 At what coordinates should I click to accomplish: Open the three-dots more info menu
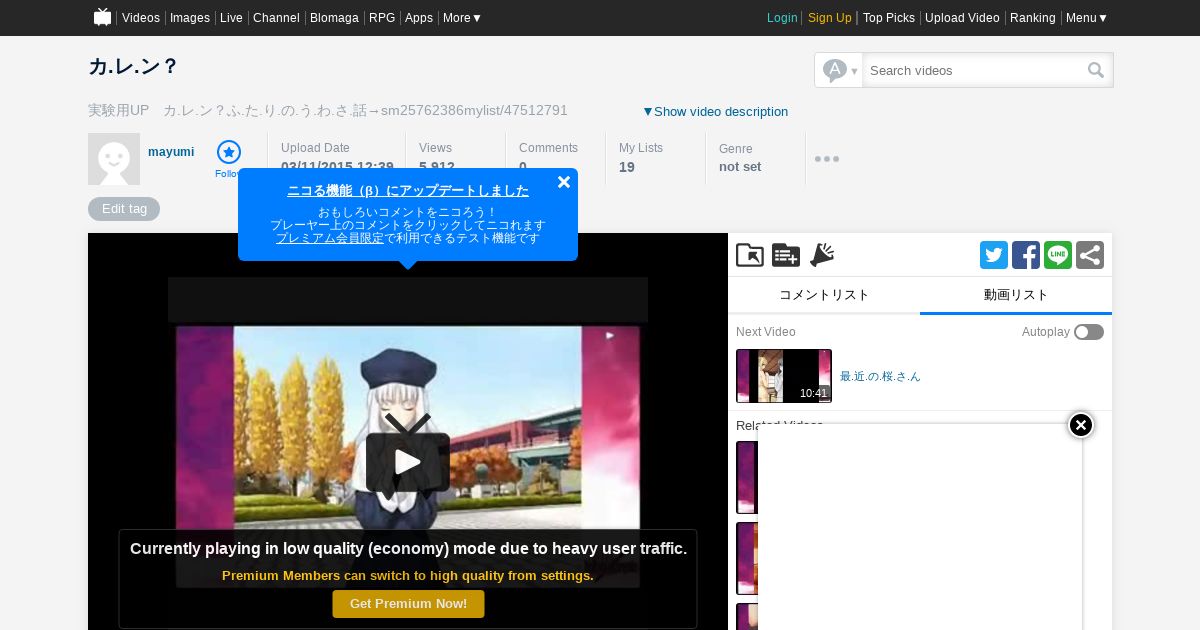coord(827,159)
